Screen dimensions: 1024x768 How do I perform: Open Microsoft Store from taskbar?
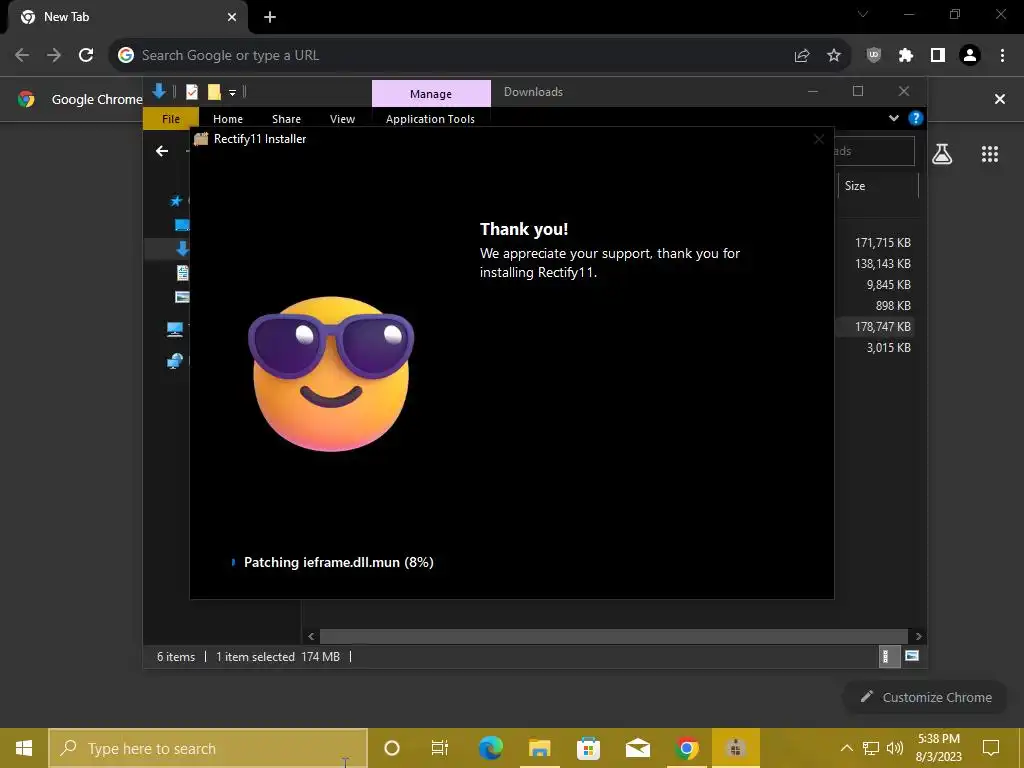click(588, 748)
